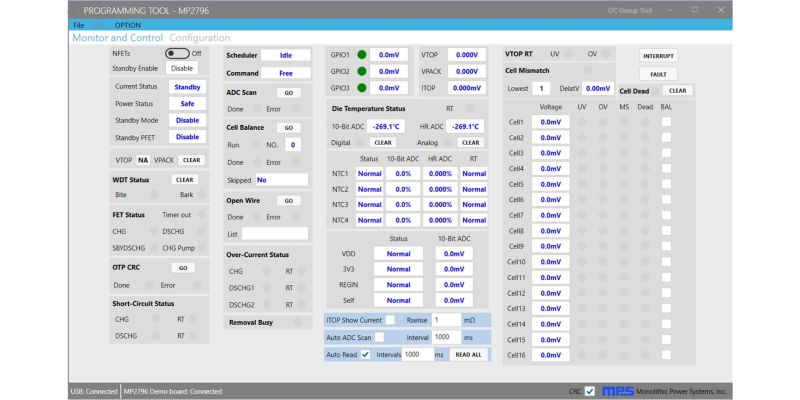Viewport: 800px width, 400px height.
Task: Click the Cell Mismatch Lowest field
Action: pyautogui.click(x=541, y=88)
